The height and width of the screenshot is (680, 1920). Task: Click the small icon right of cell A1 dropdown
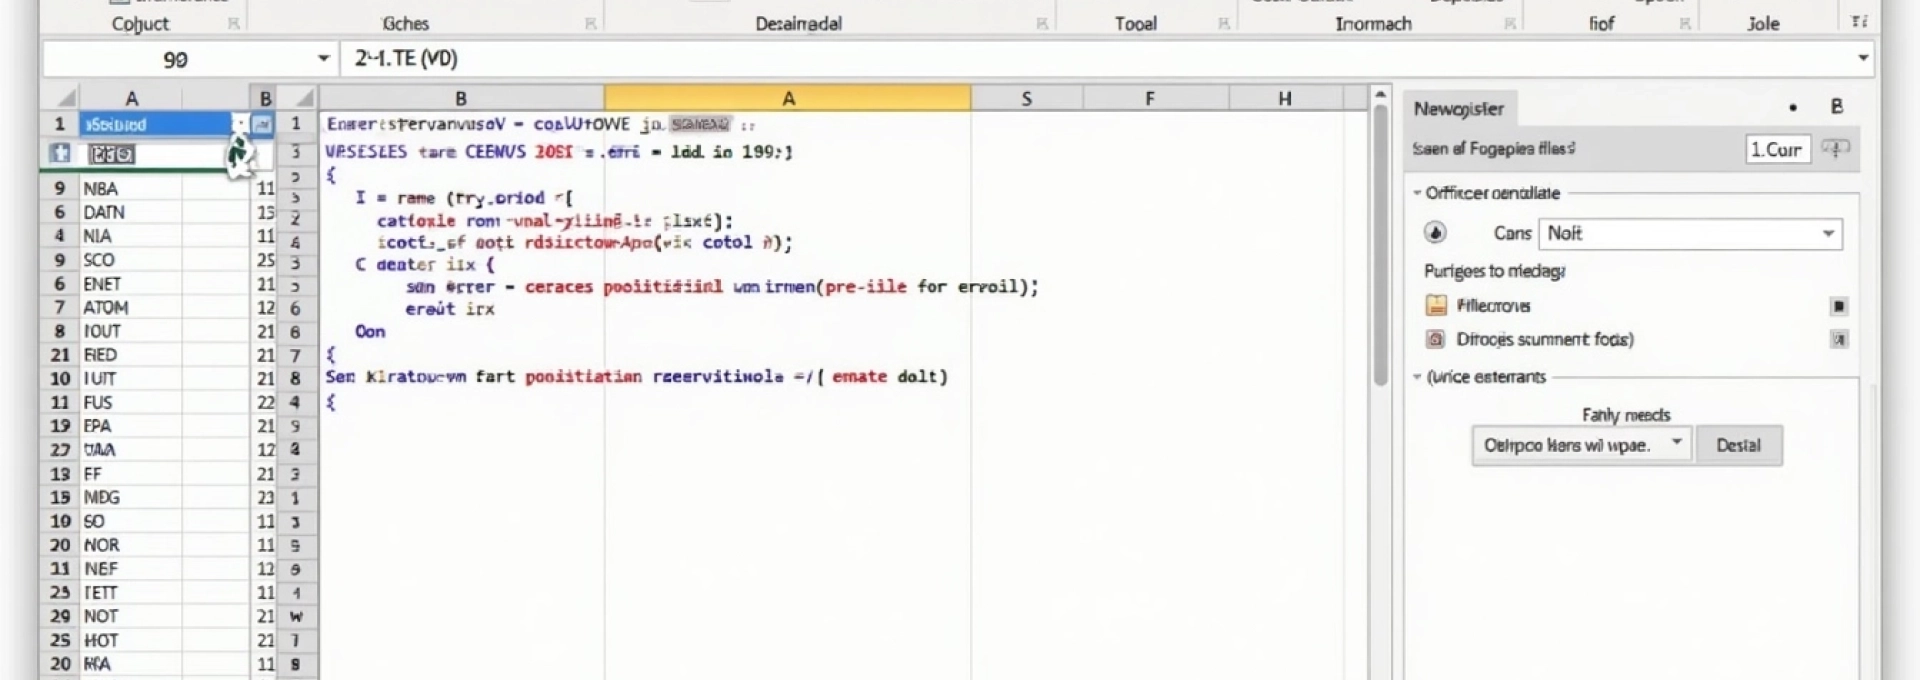[x=262, y=124]
